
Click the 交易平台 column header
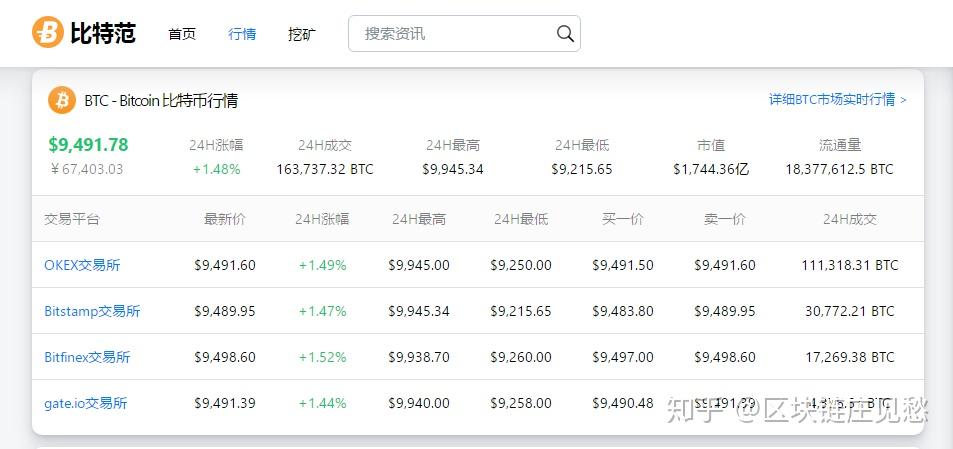pyautogui.click(x=72, y=219)
